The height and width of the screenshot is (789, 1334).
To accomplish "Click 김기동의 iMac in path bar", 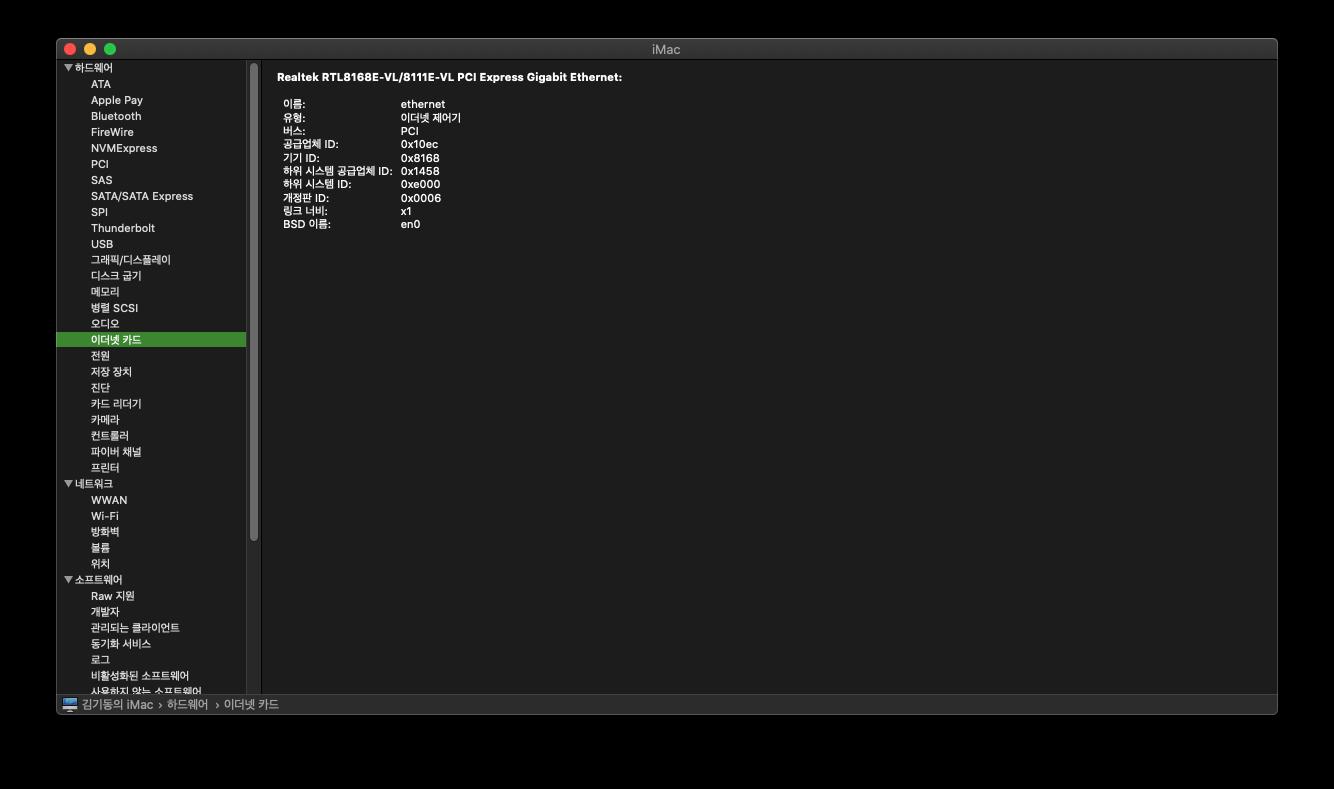I will pos(118,704).
